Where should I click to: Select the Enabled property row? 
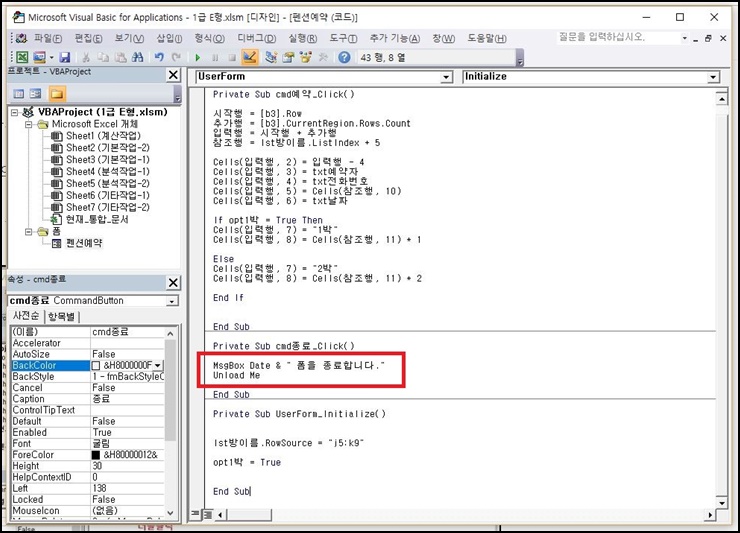click(x=88, y=432)
